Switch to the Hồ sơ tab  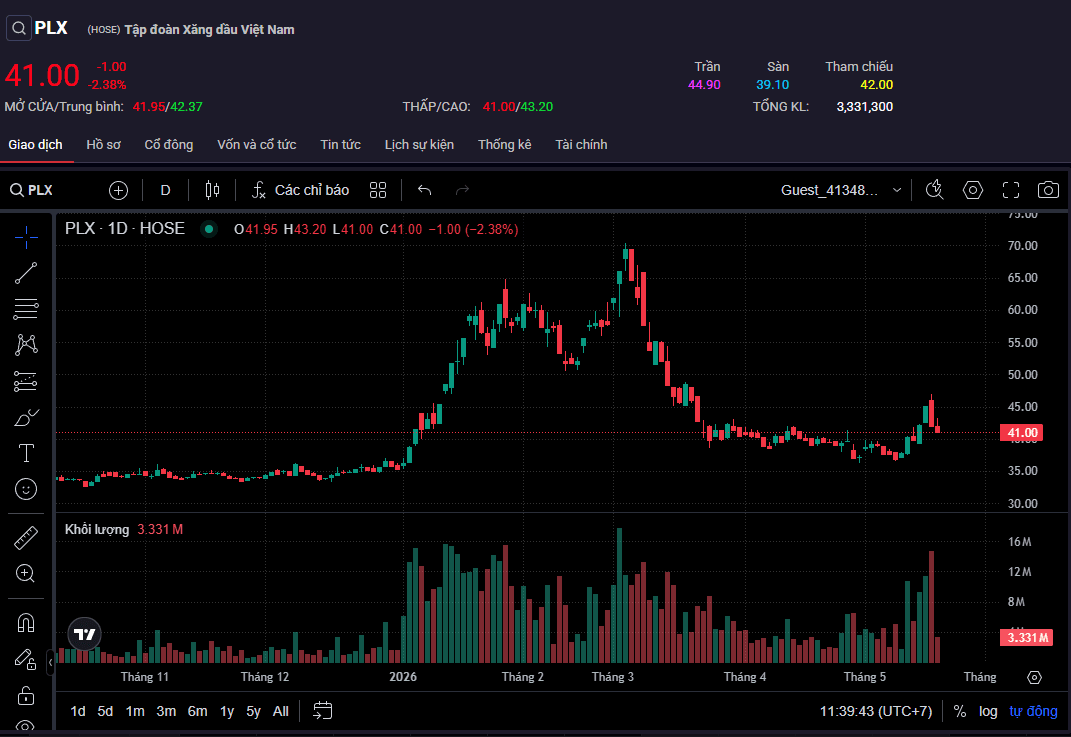pyautogui.click(x=103, y=145)
